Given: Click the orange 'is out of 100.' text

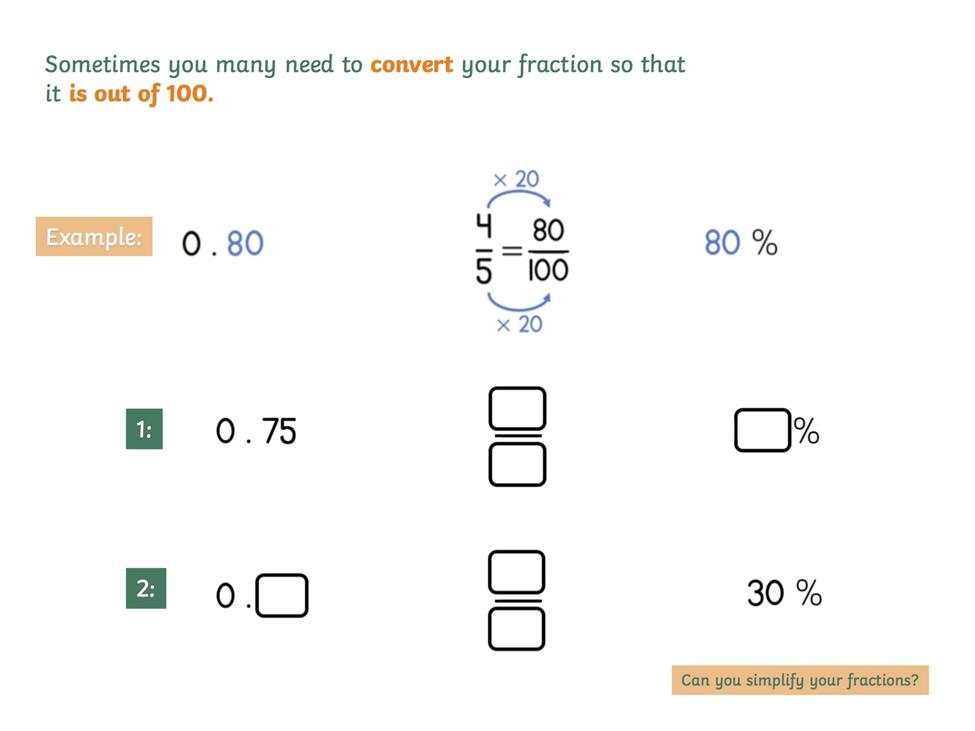Looking at the screenshot, I should click(141, 94).
